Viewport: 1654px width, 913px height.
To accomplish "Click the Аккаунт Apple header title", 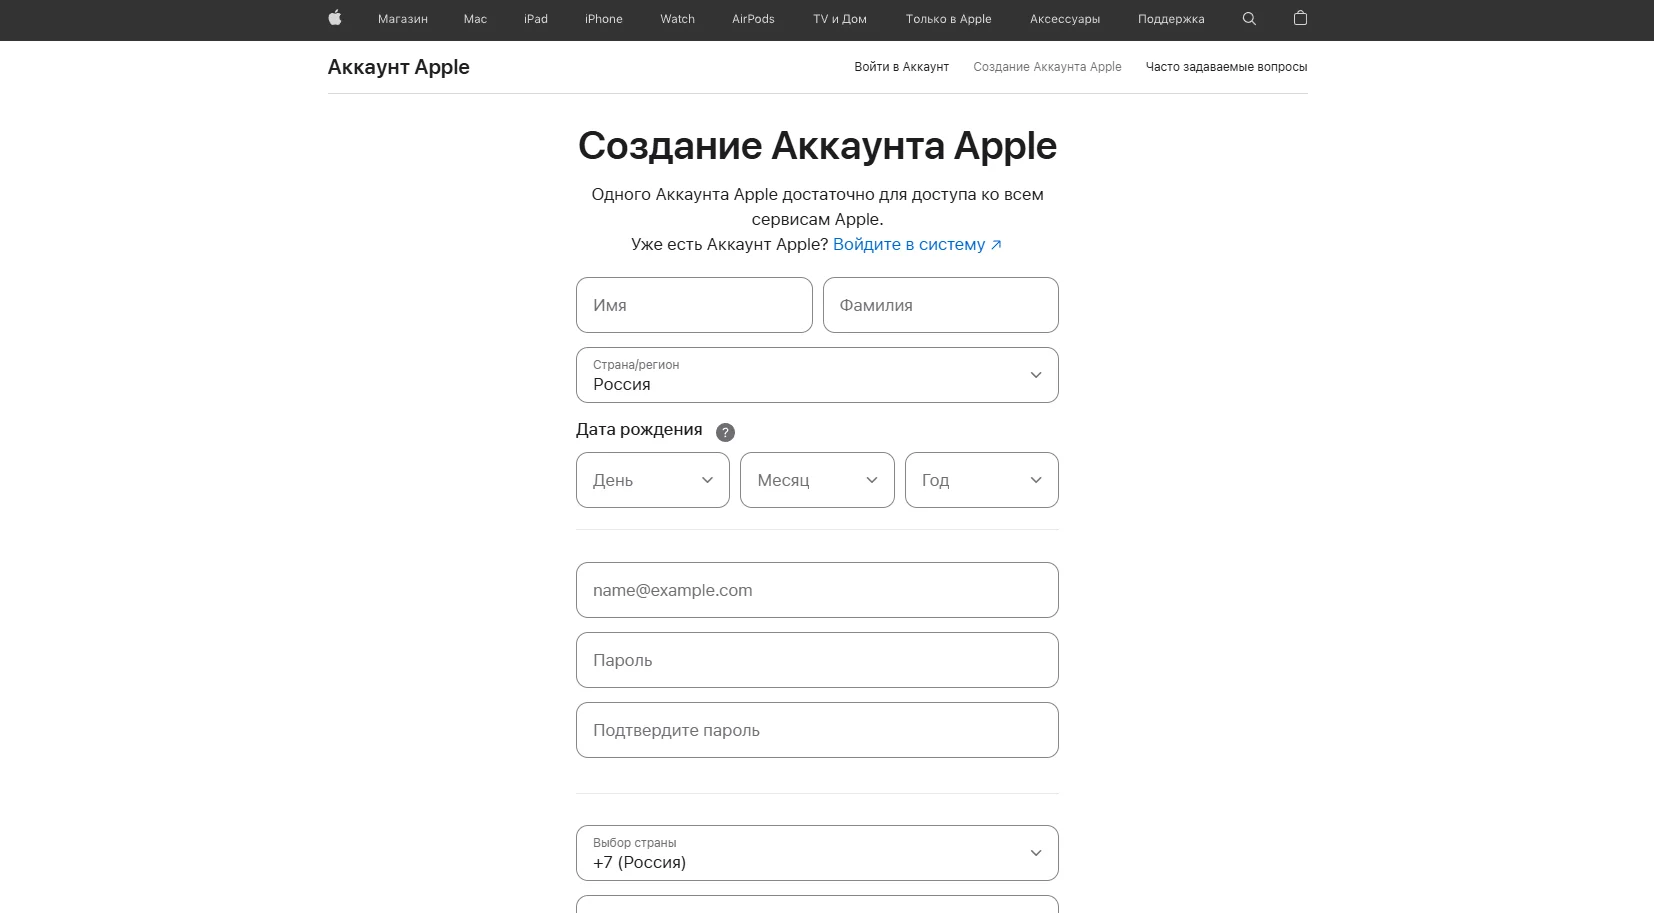I will [x=398, y=67].
